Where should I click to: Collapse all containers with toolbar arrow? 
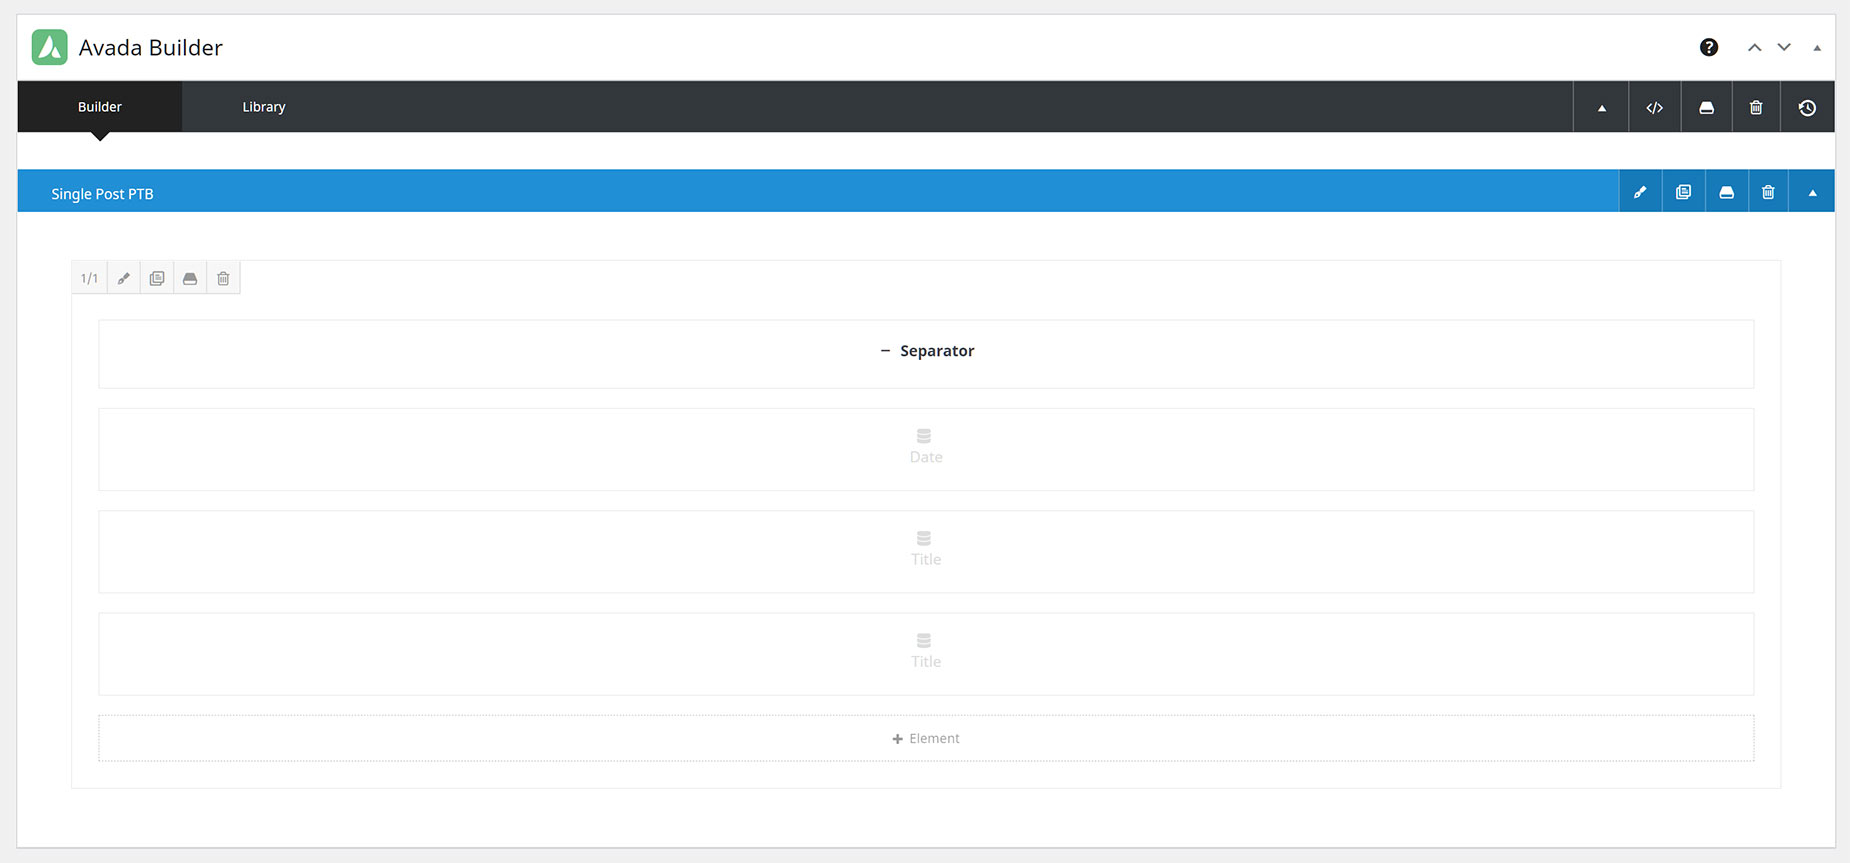pyautogui.click(x=1602, y=107)
